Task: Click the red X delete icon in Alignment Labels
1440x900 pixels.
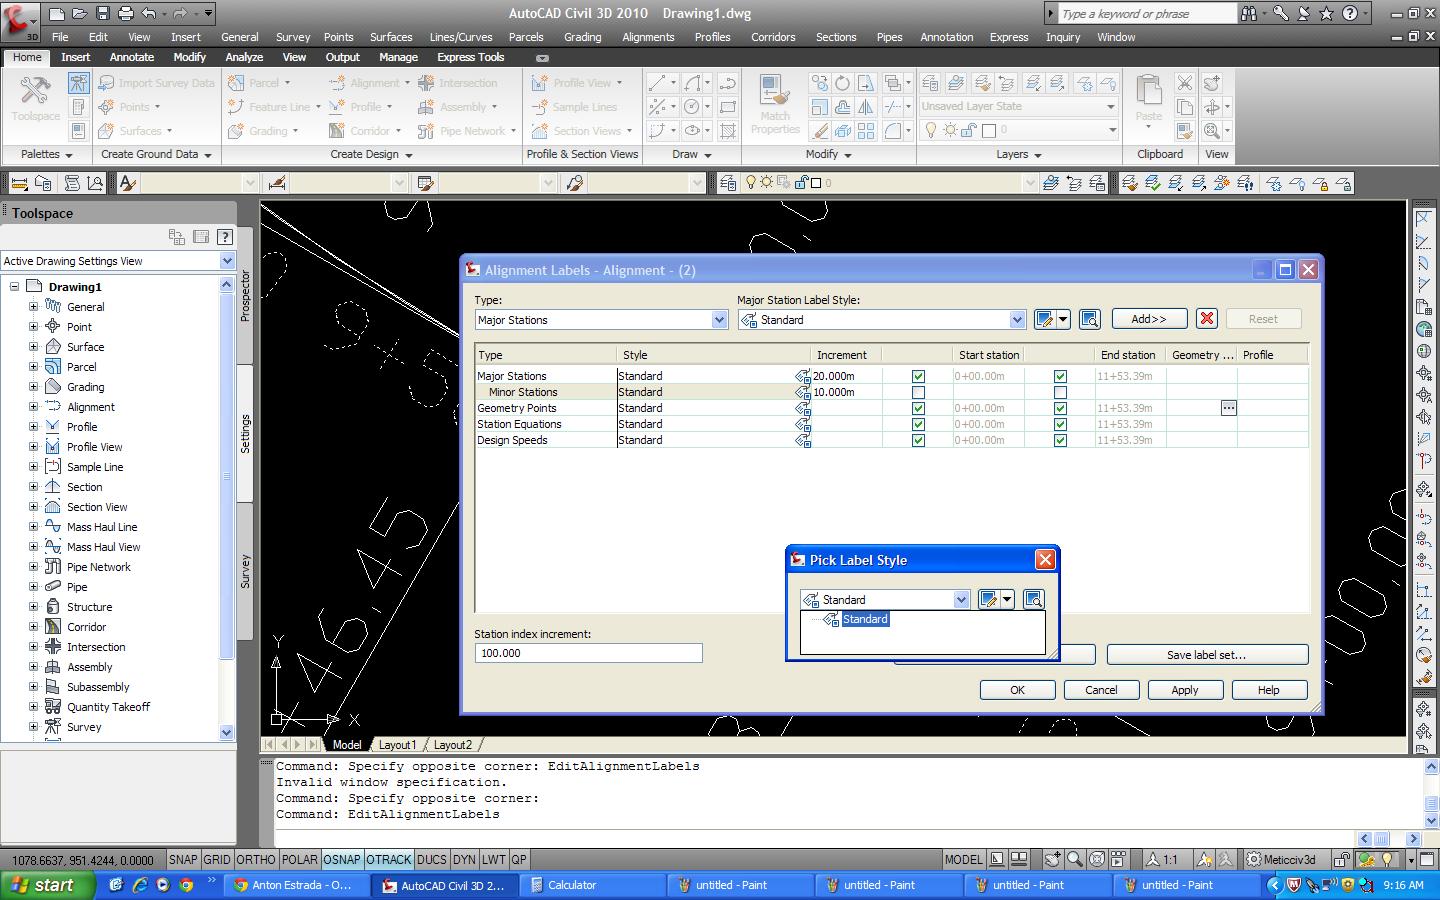Action: (x=1207, y=319)
